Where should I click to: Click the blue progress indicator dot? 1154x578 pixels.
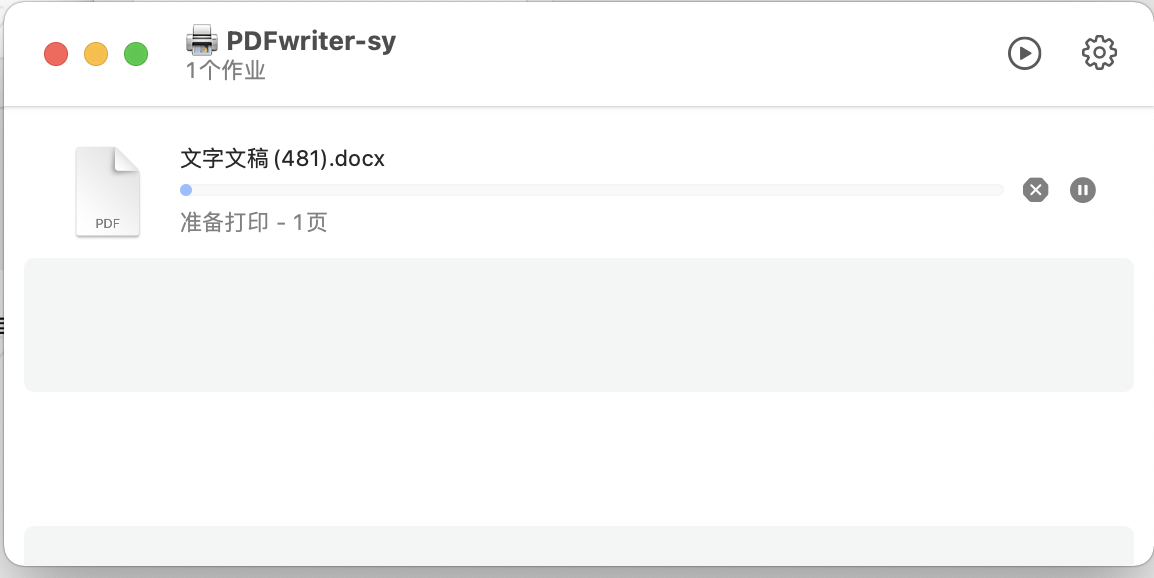186,190
